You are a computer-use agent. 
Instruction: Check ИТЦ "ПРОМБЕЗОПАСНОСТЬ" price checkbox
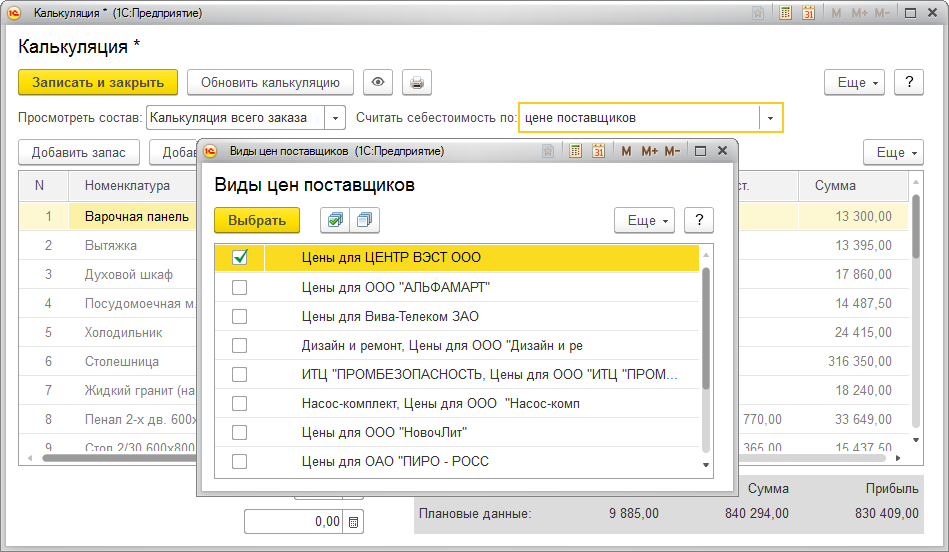pyautogui.click(x=240, y=374)
